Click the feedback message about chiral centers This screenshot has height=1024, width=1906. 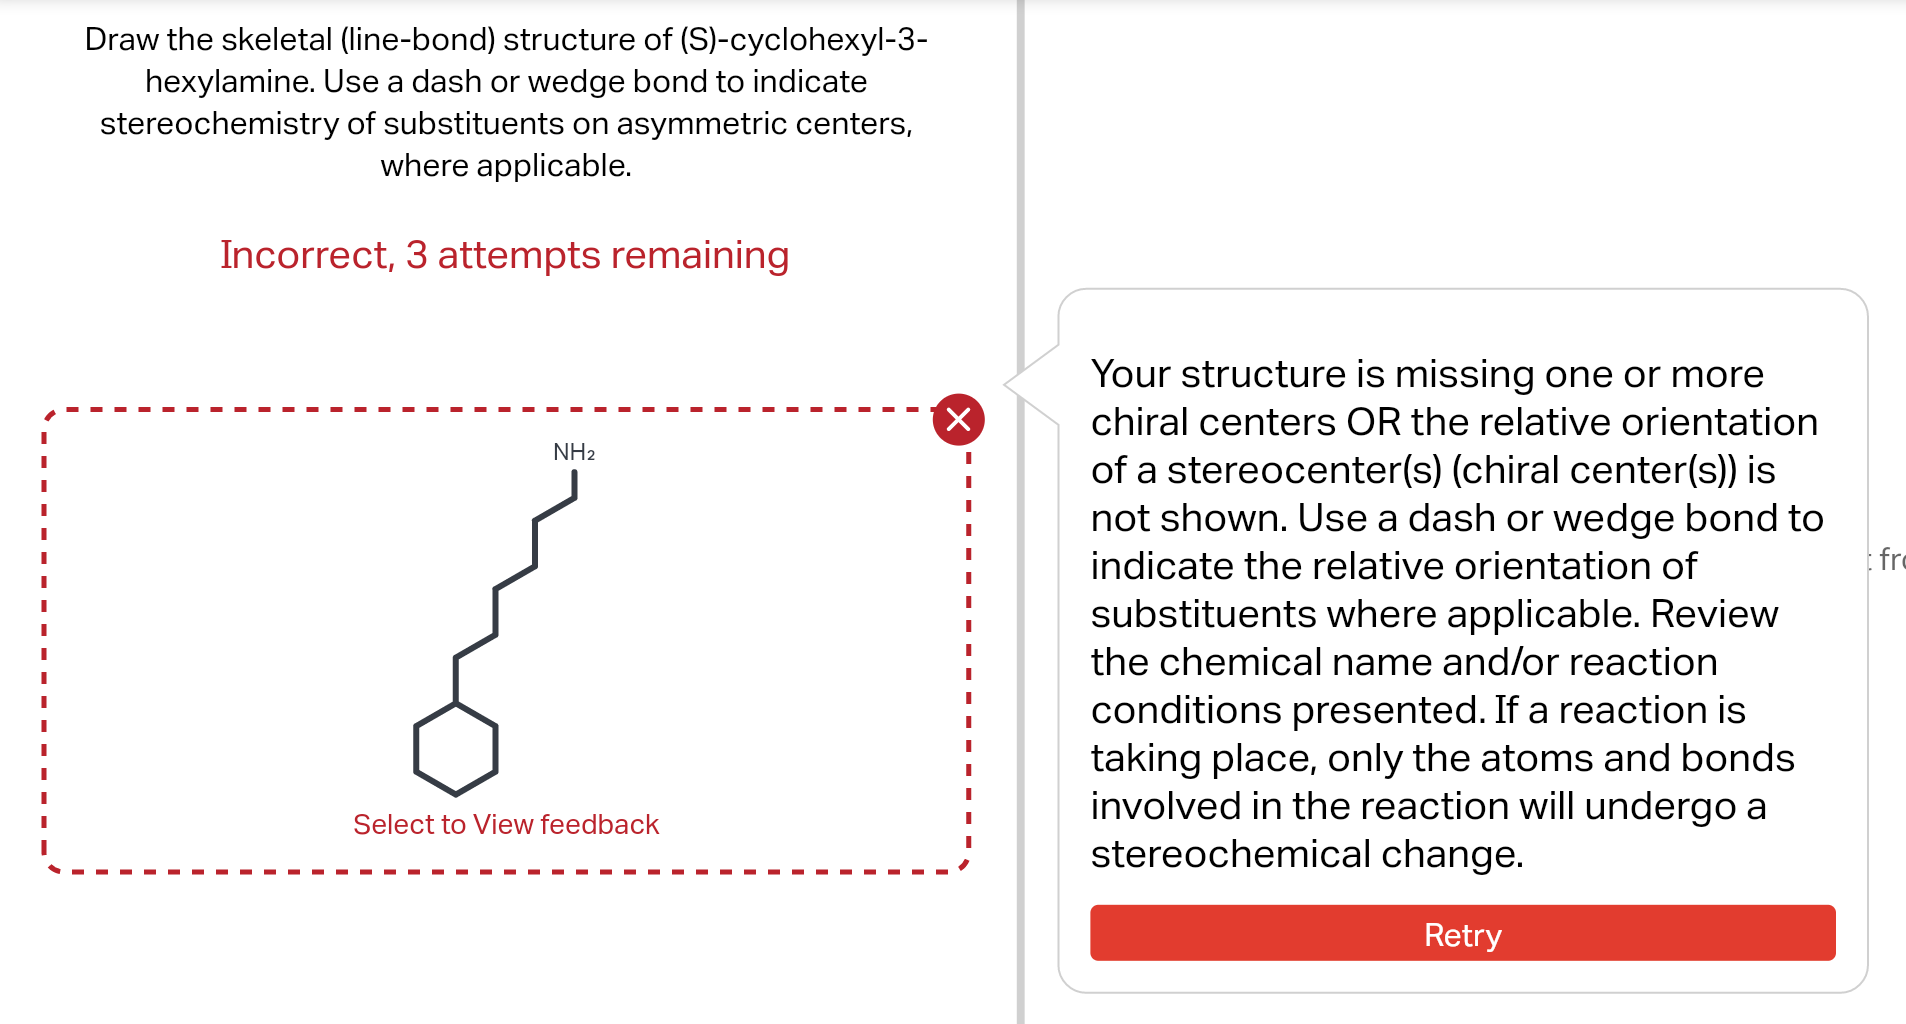[x=1457, y=613]
